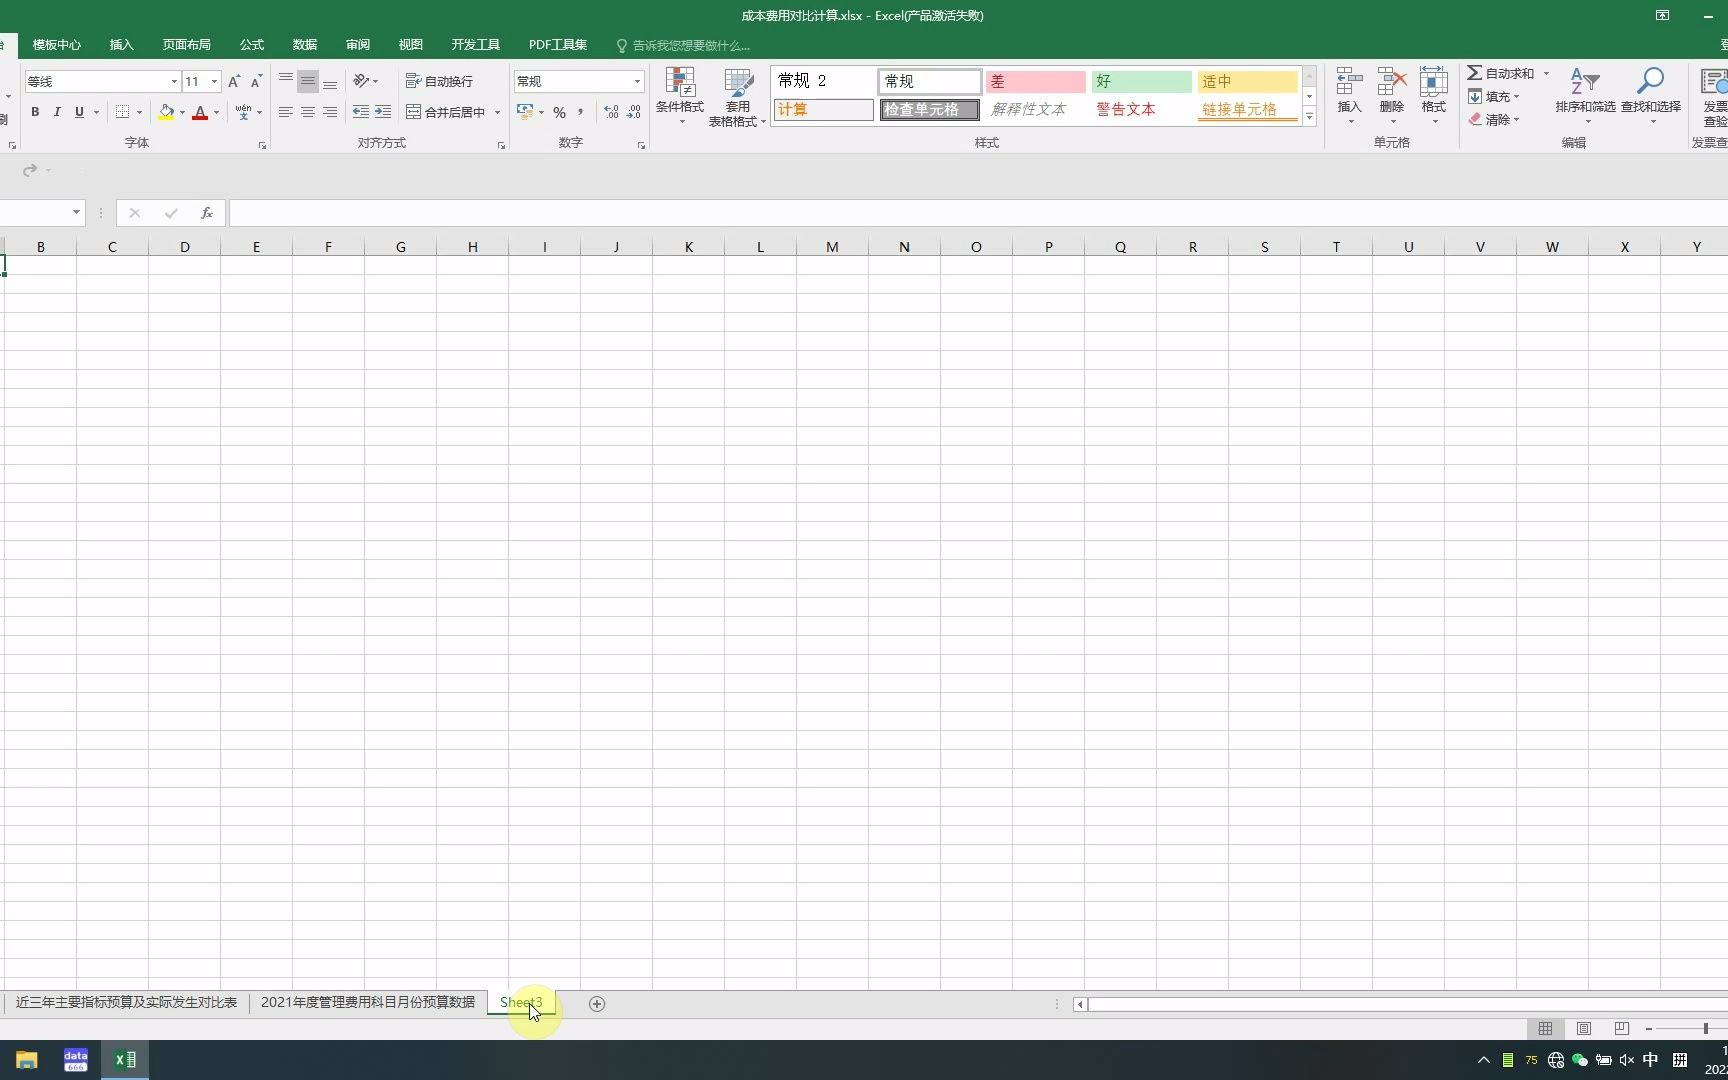The height and width of the screenshot is (1080, 1728).
Task: Click 合并后居中 merge and center
Action: pos(445,112)
